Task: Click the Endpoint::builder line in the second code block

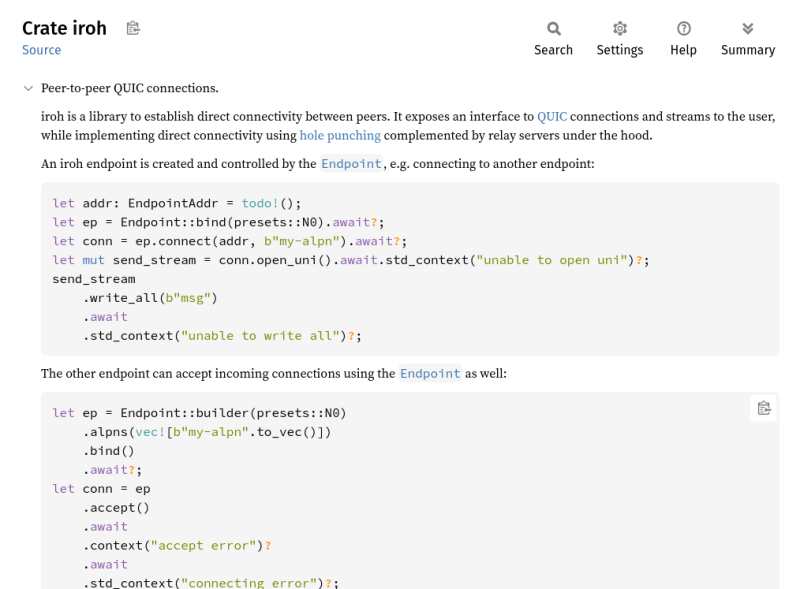Action: 199,413
